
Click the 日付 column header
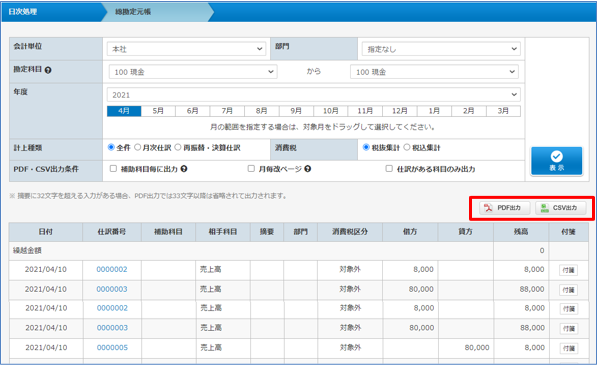pos(46,232)
